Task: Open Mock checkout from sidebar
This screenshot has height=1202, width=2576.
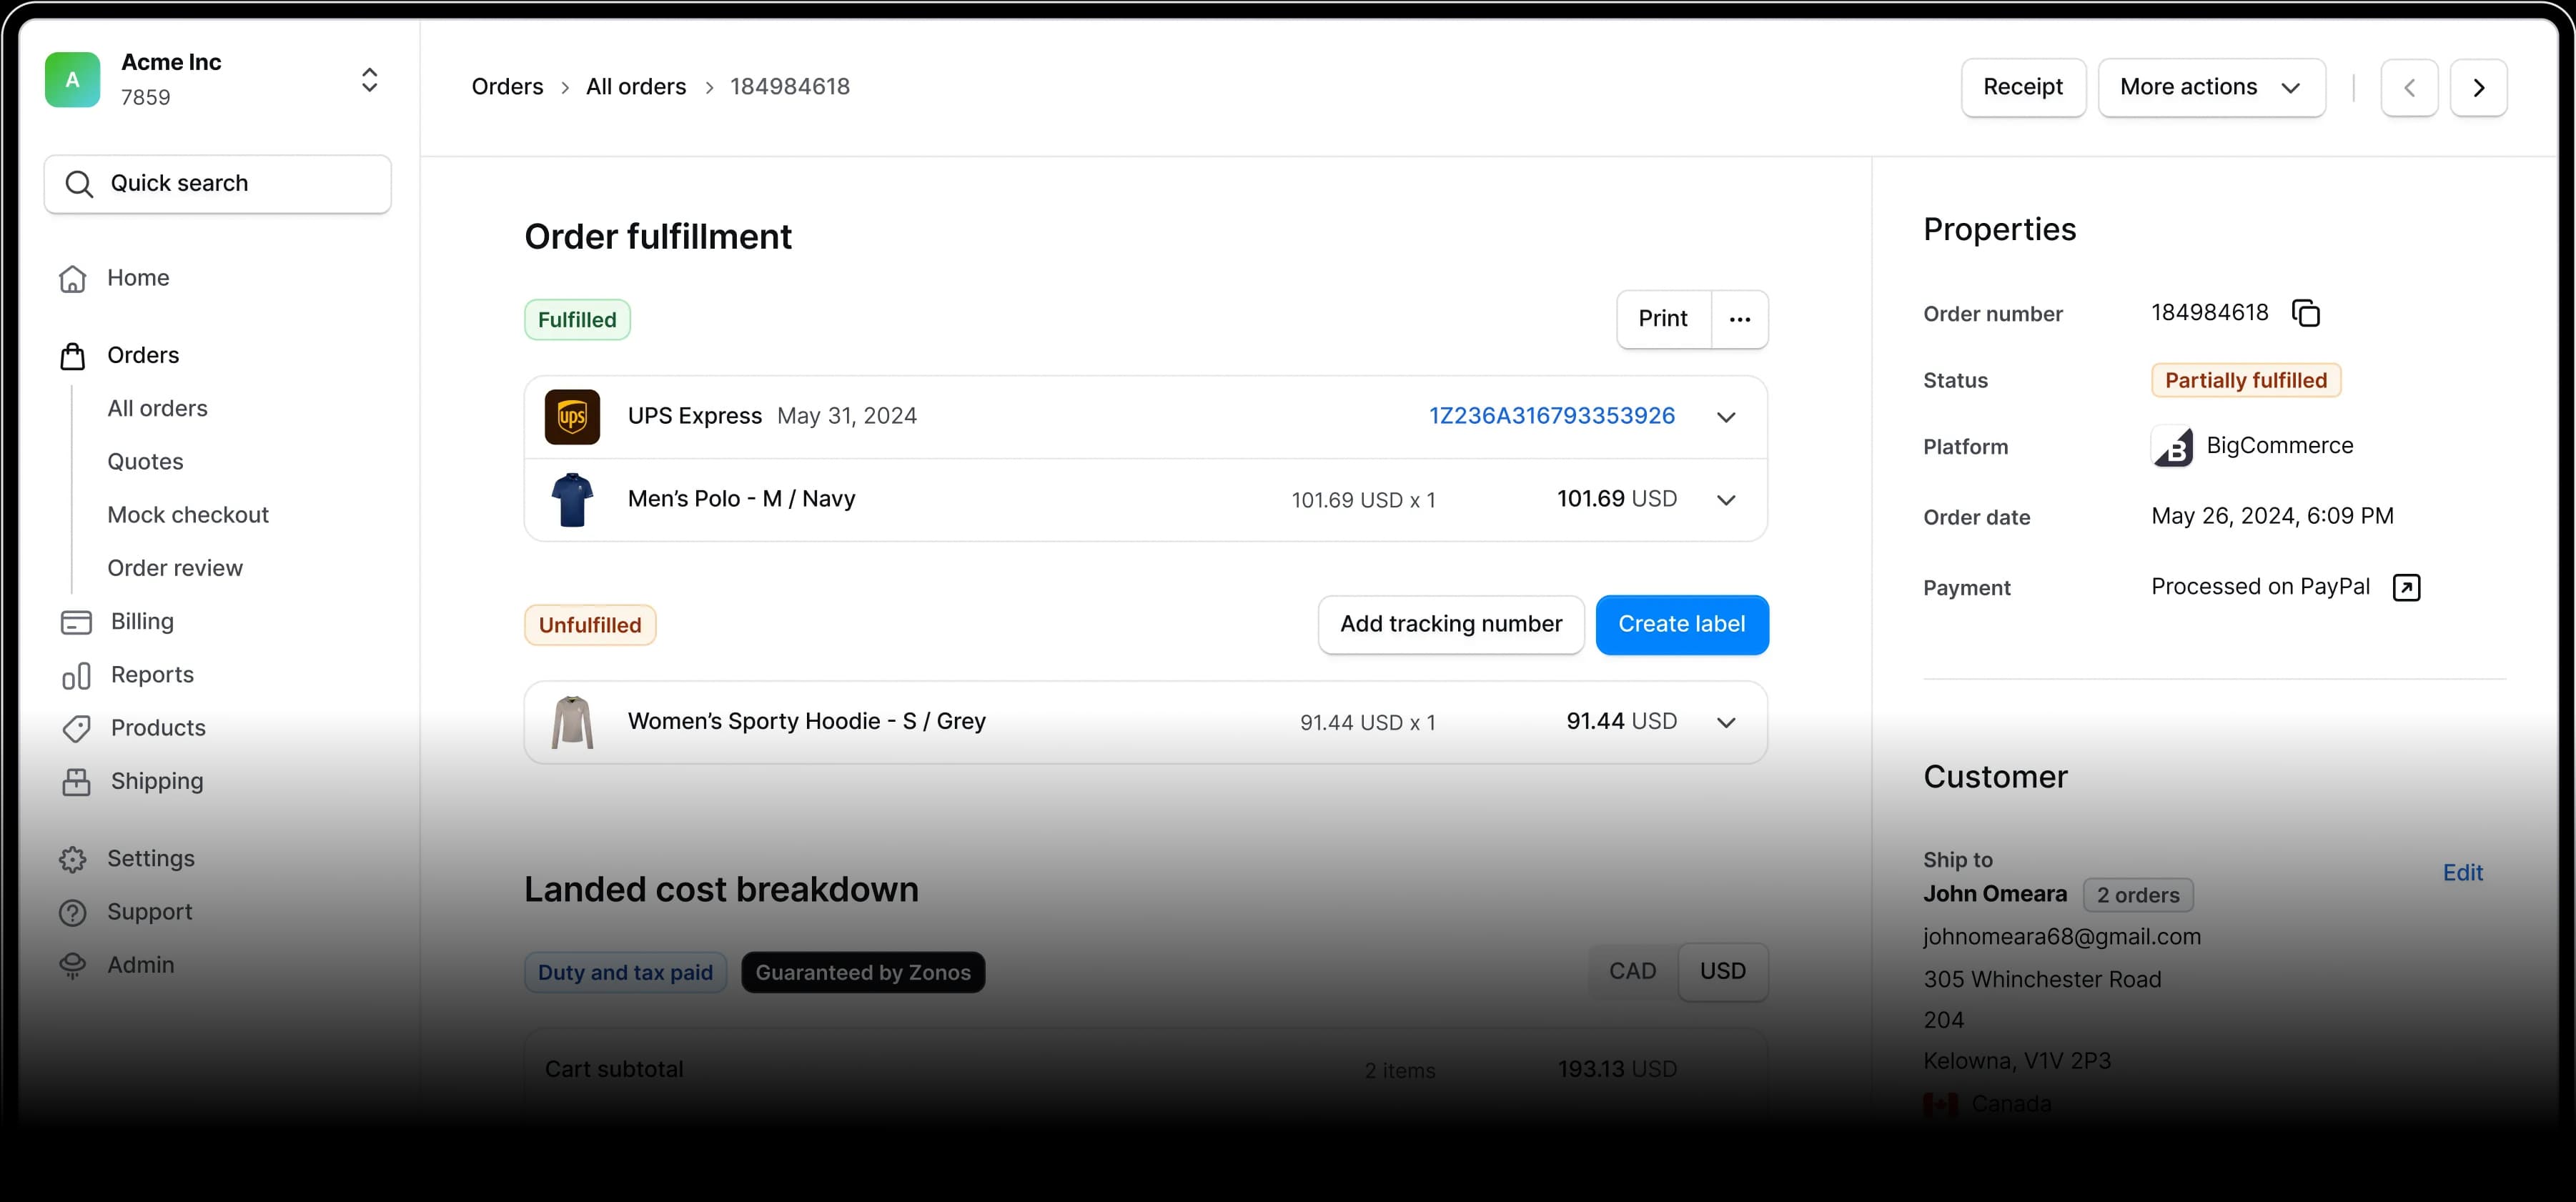Action: point(188,515)
